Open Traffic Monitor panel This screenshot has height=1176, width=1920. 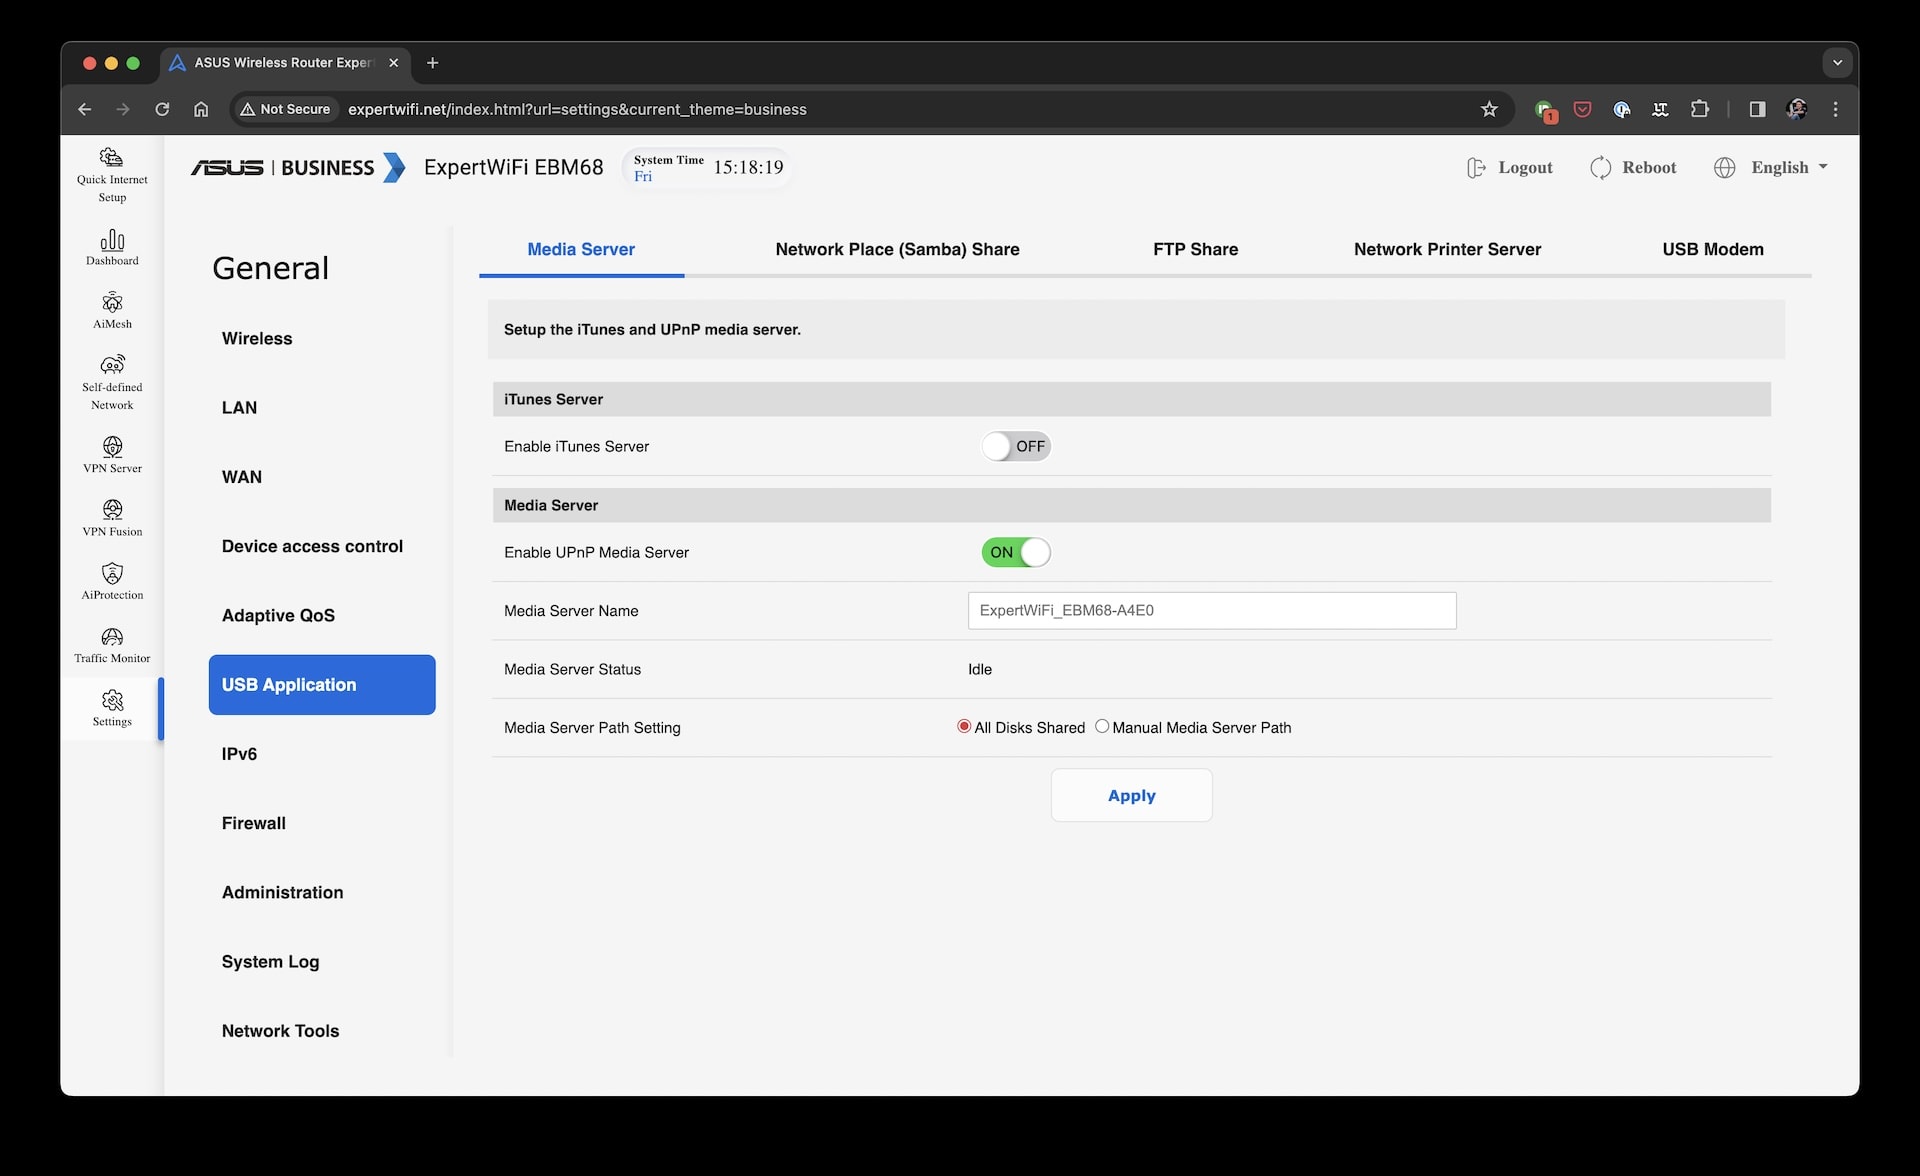(x=111, y=647)
